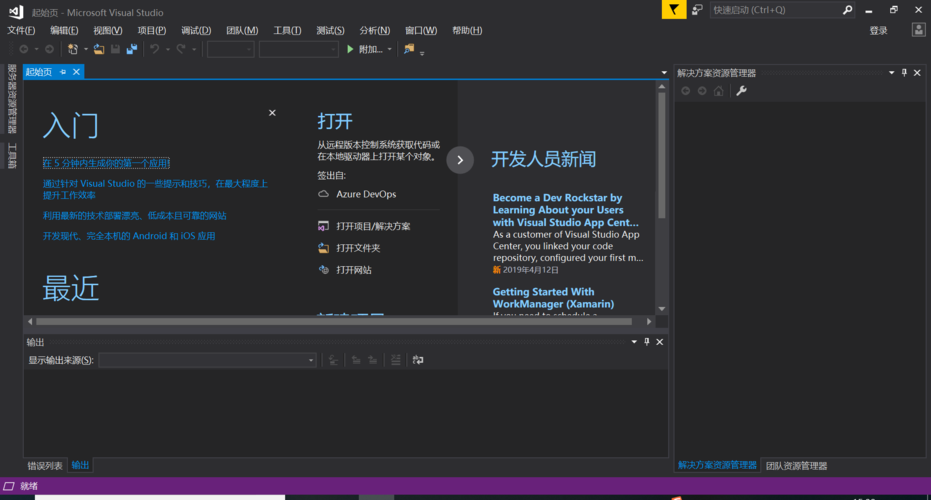Image resolution: width=931 pixels, height=500 pixels.
Task: Click the Solution Explorer home icon
Action: (x=718, y=91)
